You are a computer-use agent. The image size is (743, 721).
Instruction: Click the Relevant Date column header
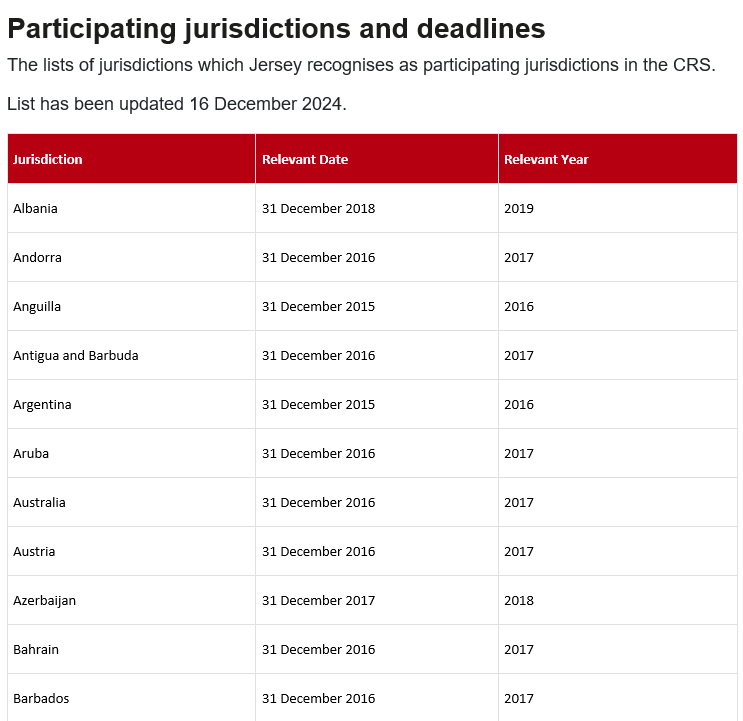tap(377, 159)
